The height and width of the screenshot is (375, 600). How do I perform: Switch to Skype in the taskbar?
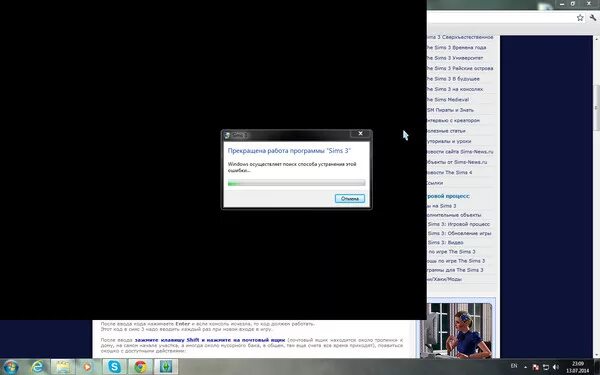tap(114, 367)
